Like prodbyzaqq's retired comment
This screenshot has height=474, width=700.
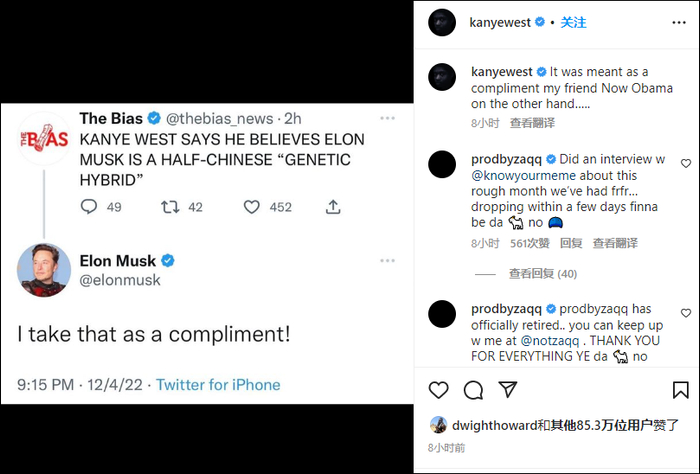click(x=685, y=313)
